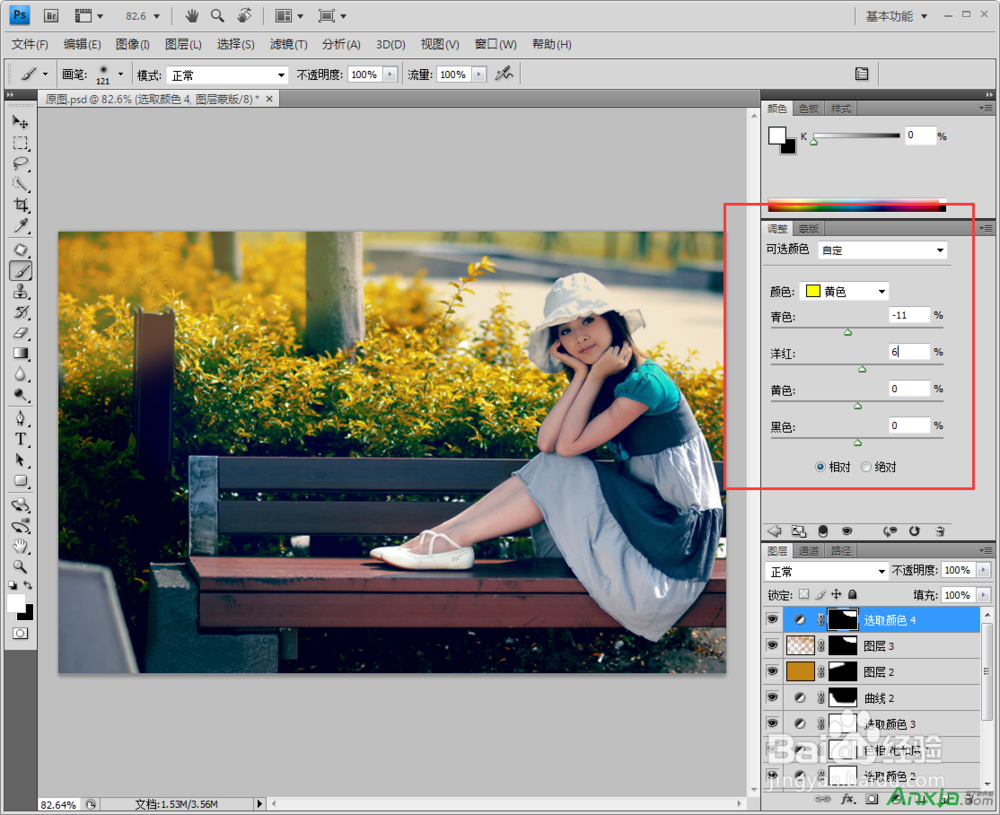Select the 绝对 (Absolute) radio button
Image resolution: width=1000 pixels, height=815 pixels.
pos(866,466)
